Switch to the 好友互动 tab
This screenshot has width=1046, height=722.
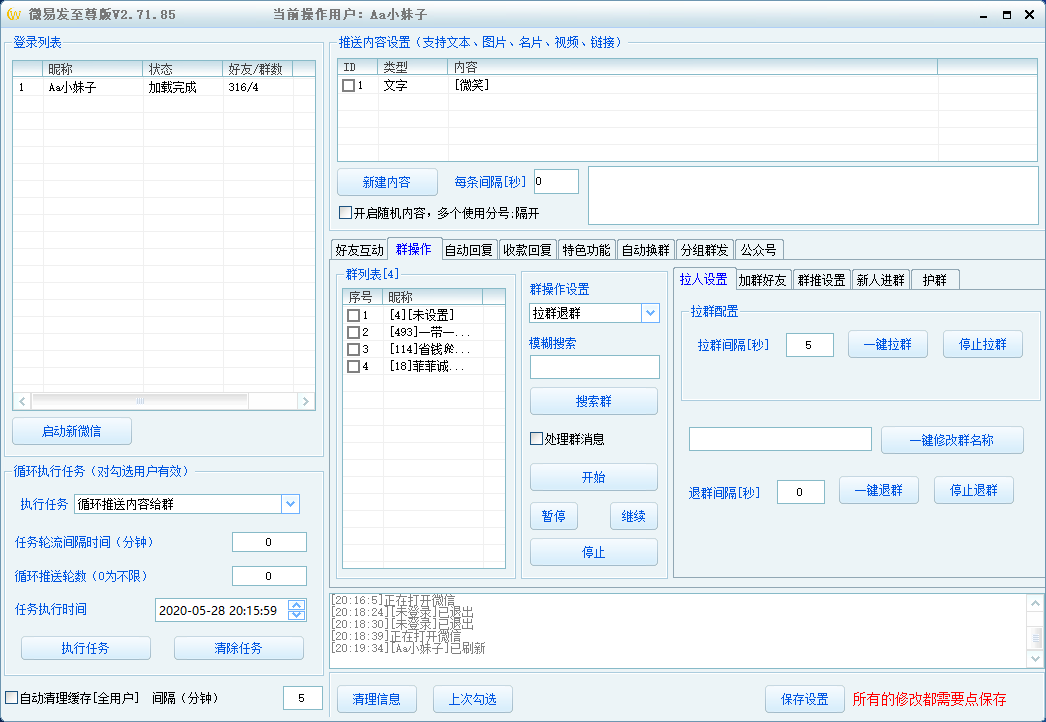(359, 250)
